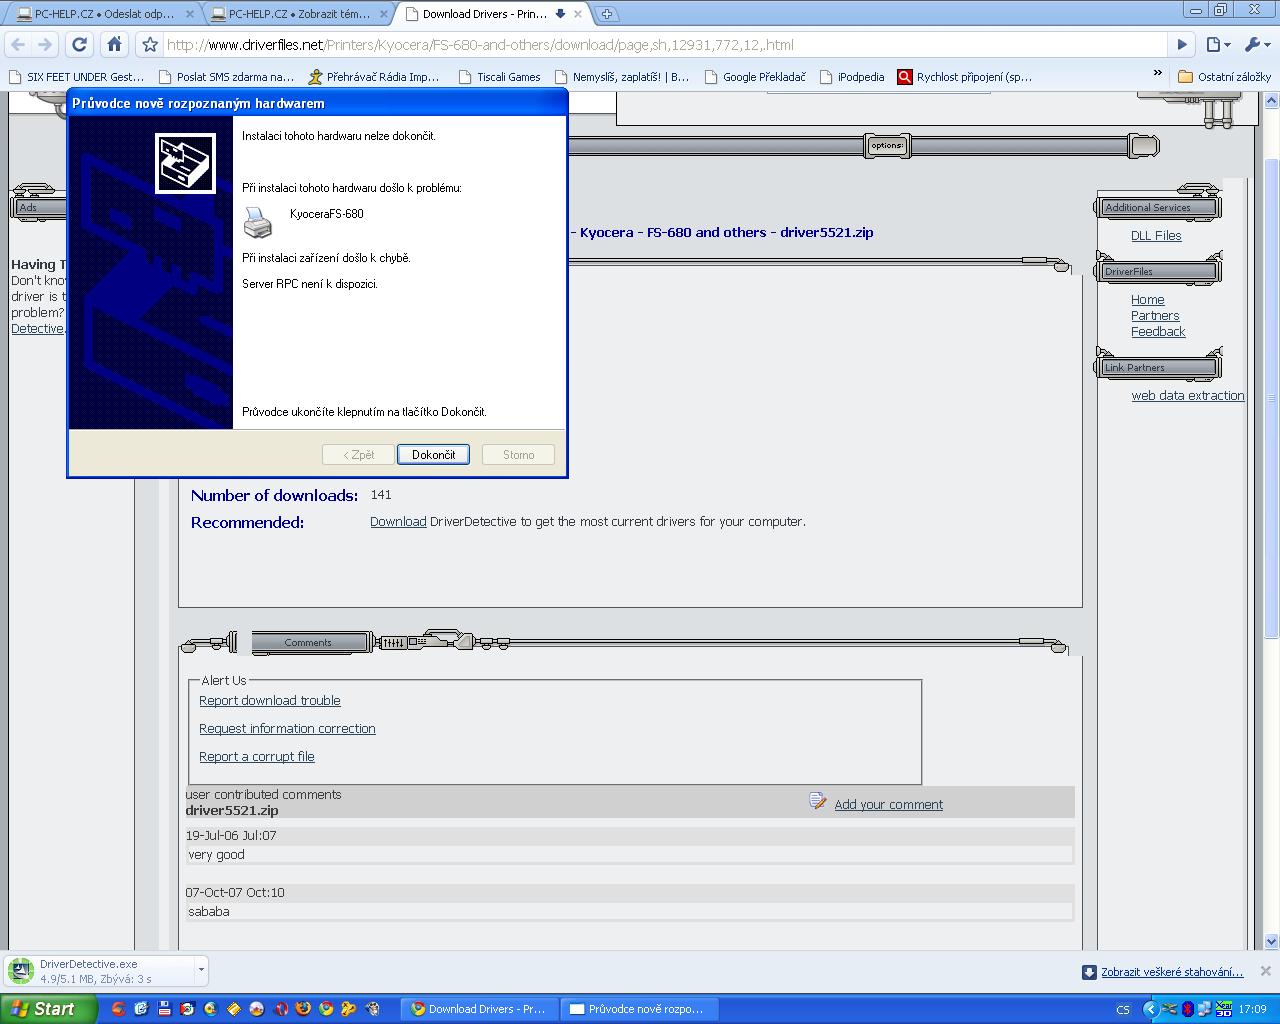Go back to the previous page
This screenshot has width=1280, height=1024.
(x=17, y=44)
